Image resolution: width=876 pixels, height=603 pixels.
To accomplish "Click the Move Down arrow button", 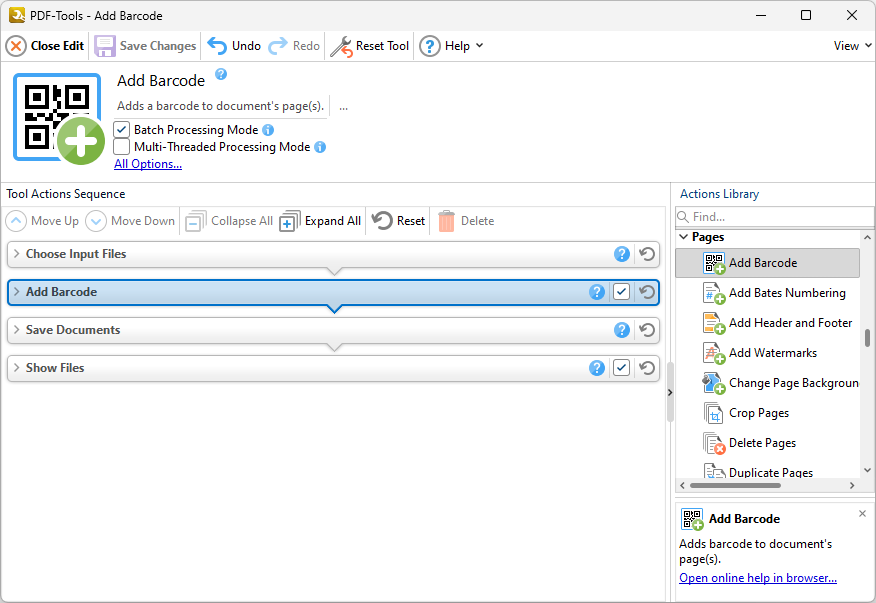I will pos(130,221).
